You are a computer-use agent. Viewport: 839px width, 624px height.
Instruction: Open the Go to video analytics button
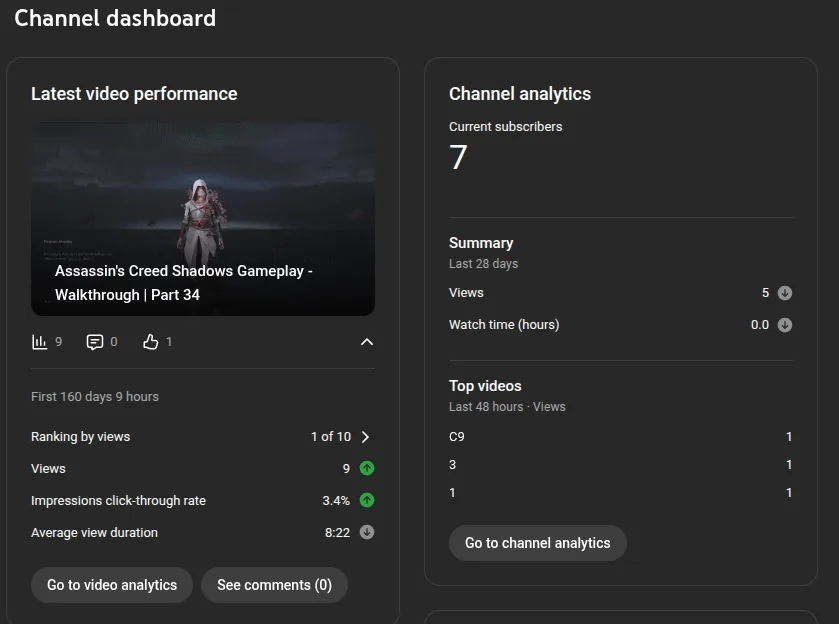coord(112,585)
